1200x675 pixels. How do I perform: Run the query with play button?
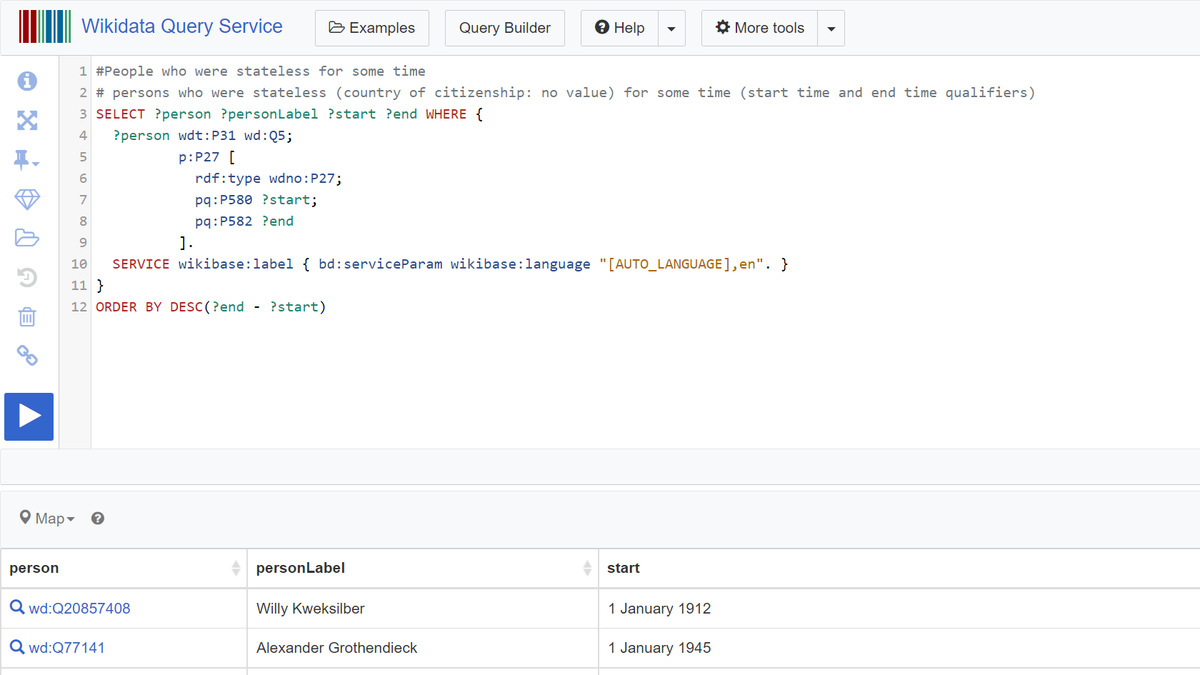pyautogui.click(x=29, y=416)
